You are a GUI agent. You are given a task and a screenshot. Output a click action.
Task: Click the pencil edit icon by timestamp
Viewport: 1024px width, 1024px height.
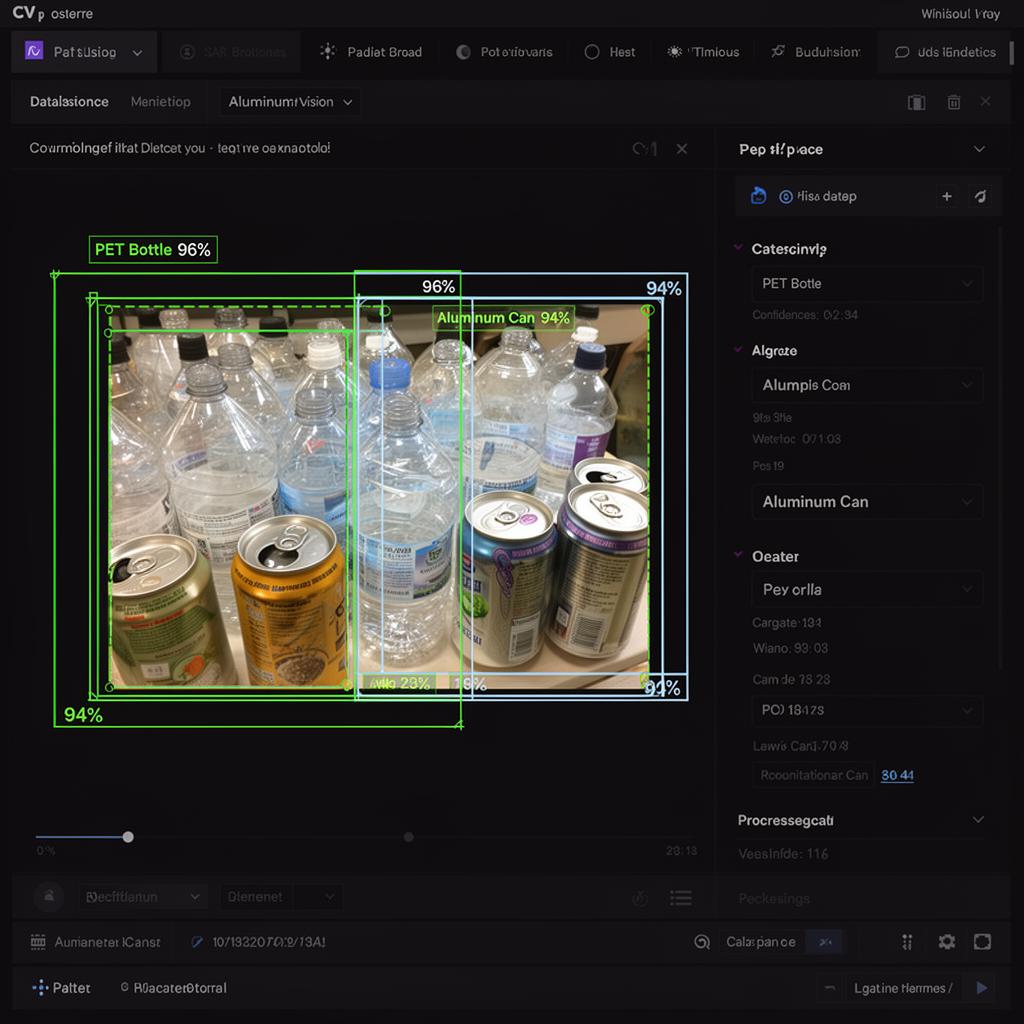196,942
